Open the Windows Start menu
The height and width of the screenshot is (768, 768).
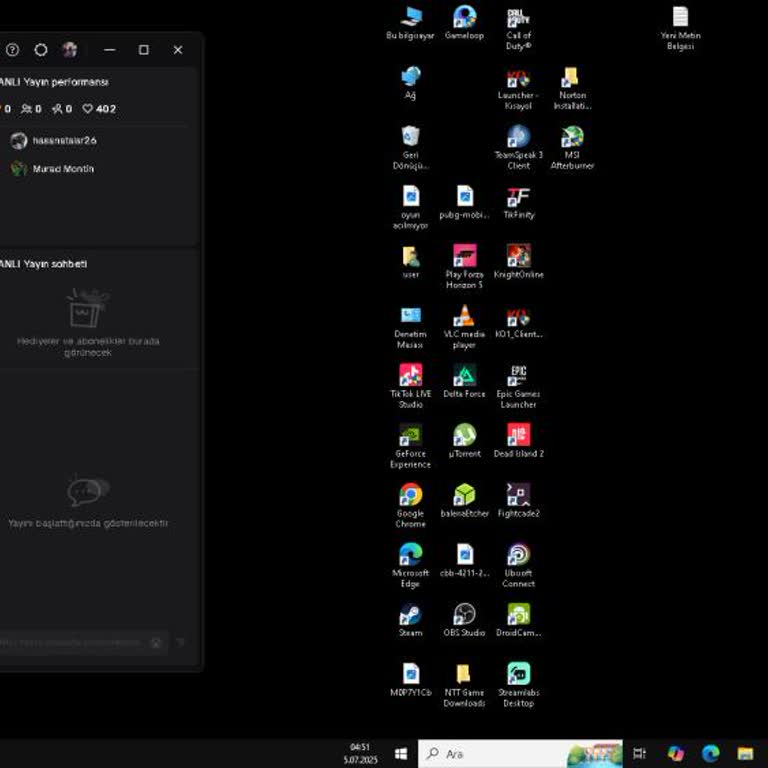click(x=401, y=753)
